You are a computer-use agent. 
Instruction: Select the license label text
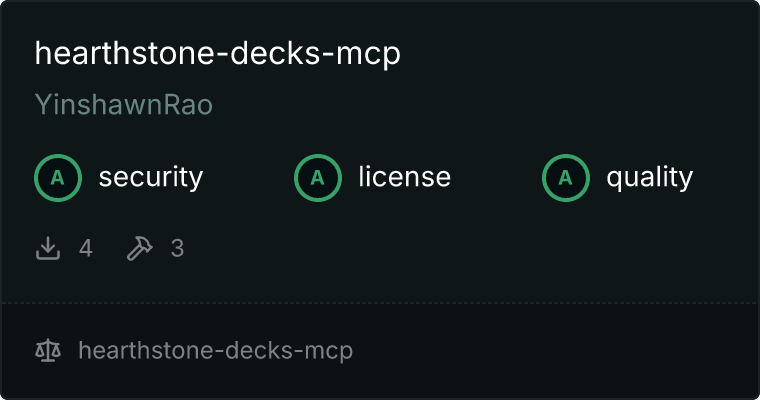coord(405,176)
